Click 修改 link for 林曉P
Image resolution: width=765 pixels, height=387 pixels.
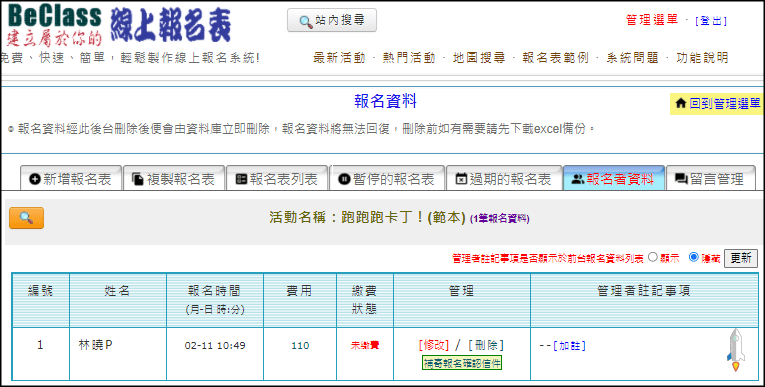[433, 345]
